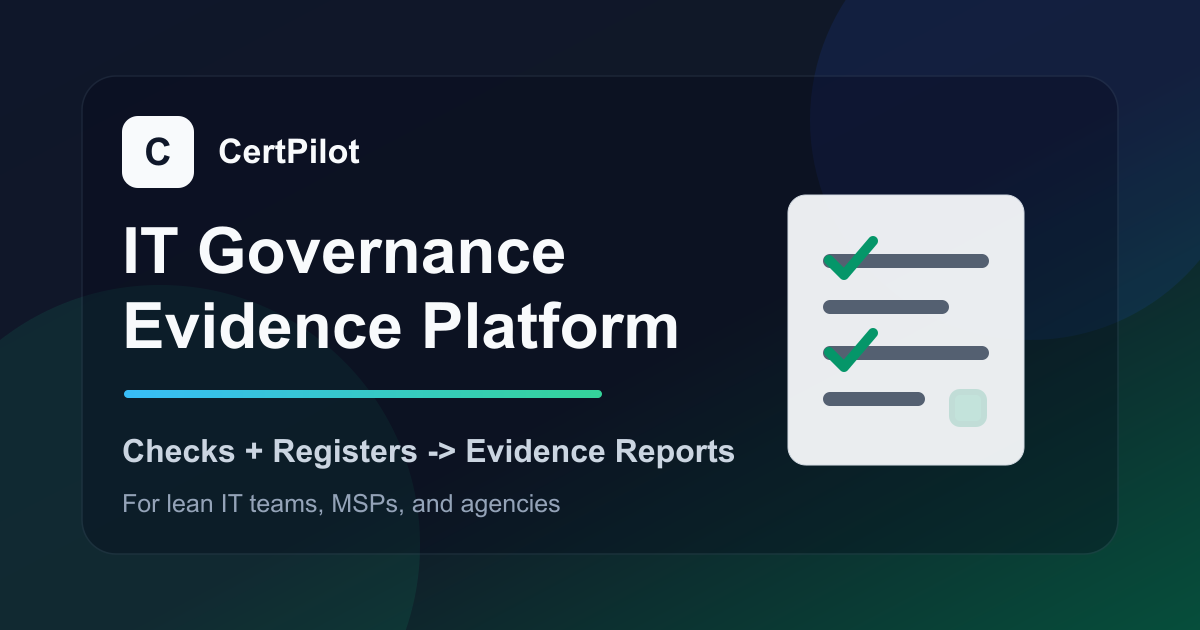Click the top green checkmark on checklist
1200x630 pixels.
tap(850, 258)
